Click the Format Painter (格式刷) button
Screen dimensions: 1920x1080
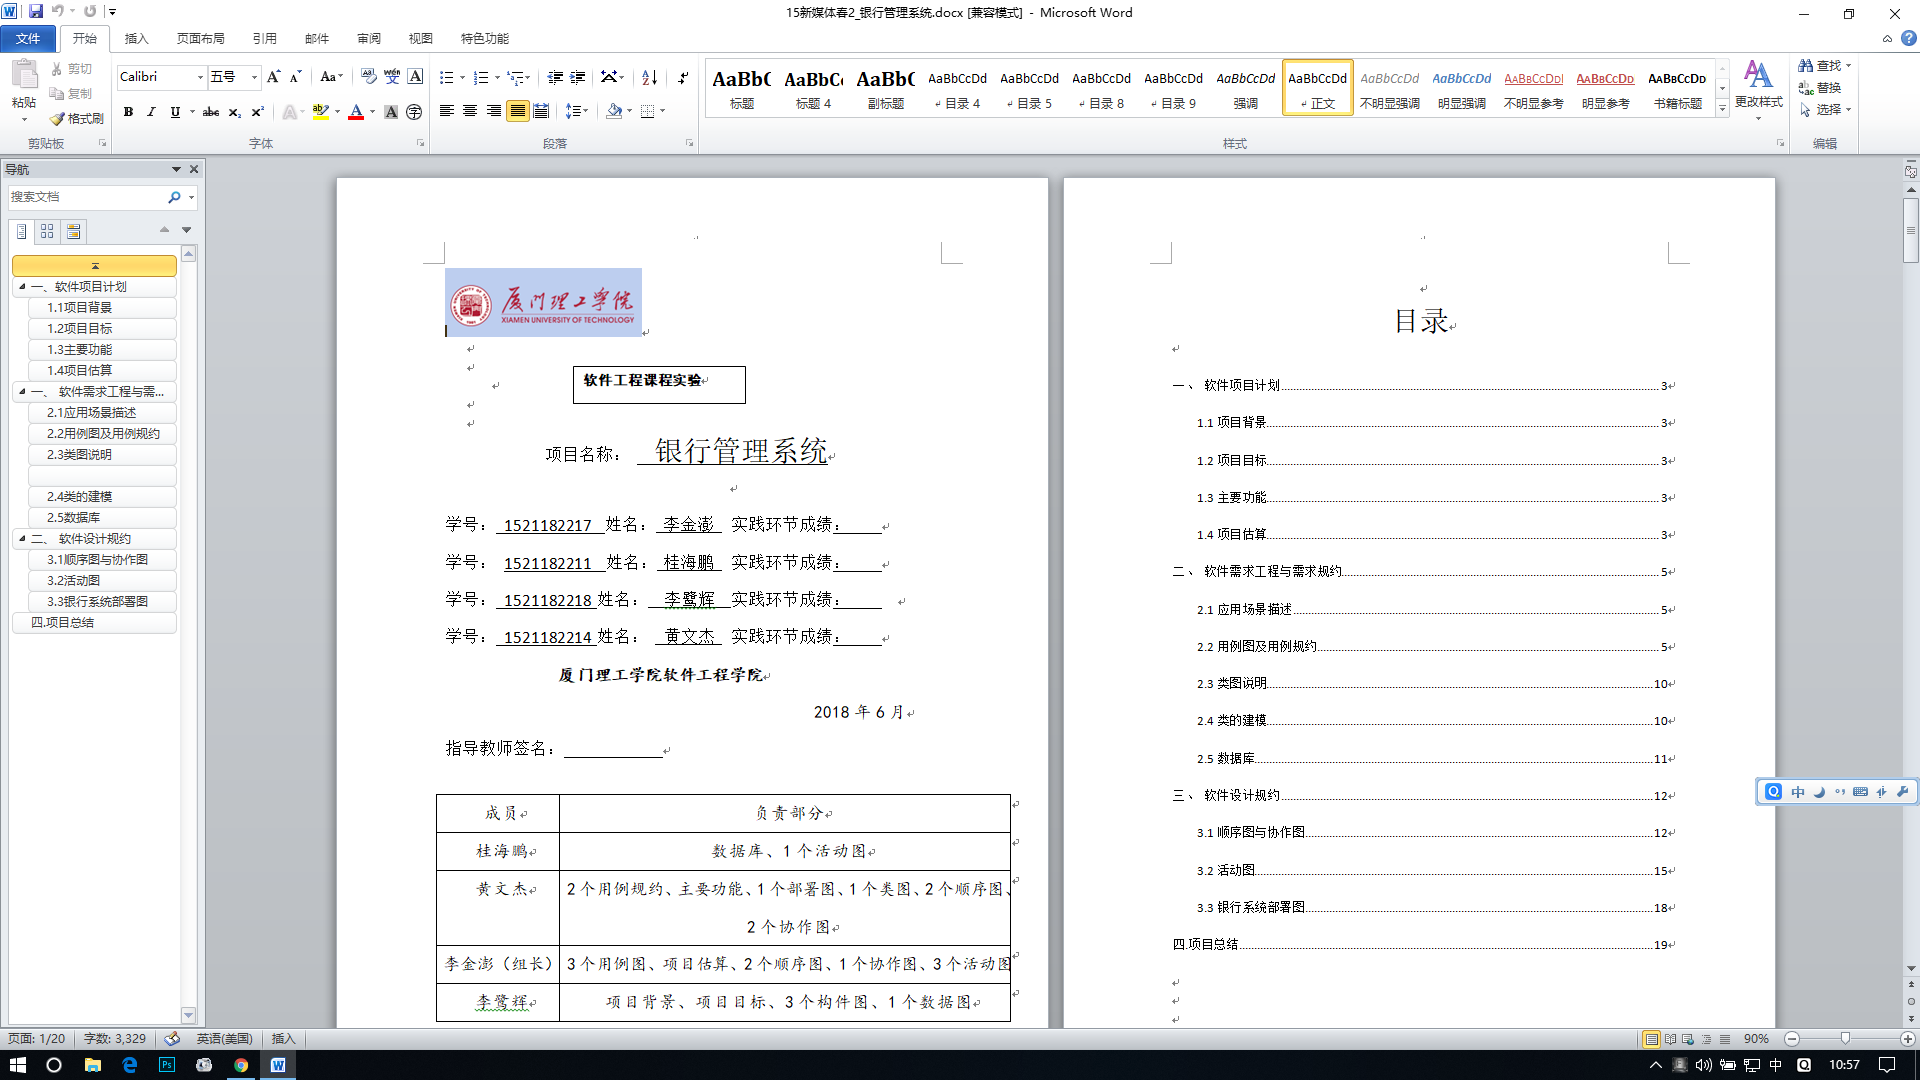tap(77, 118)
